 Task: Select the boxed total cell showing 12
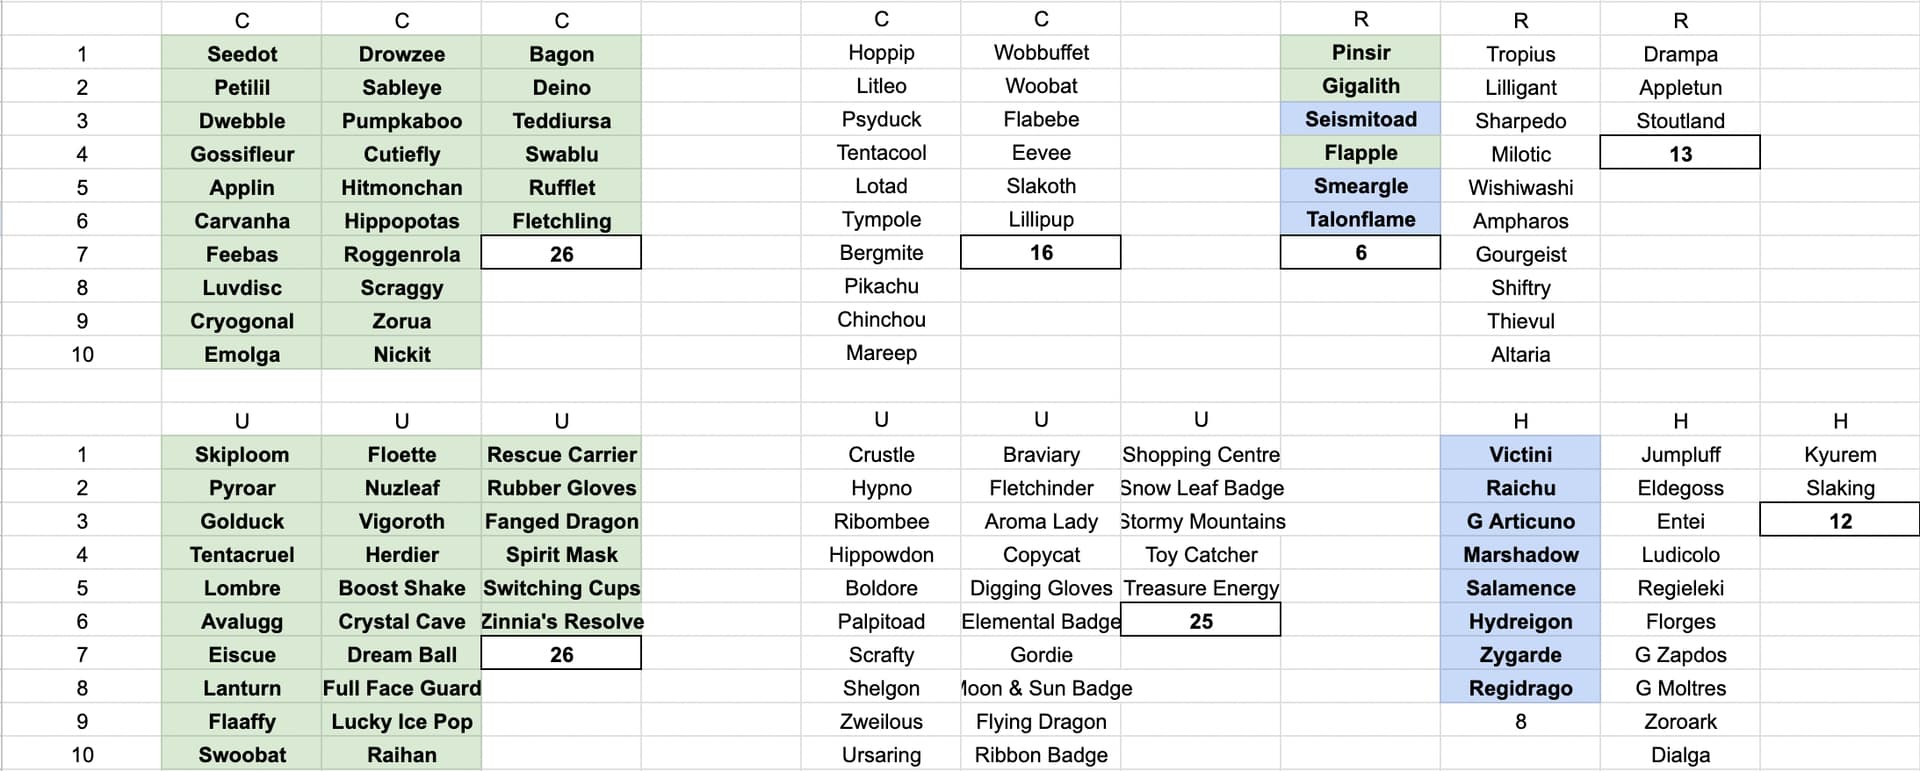point(1840,521)
